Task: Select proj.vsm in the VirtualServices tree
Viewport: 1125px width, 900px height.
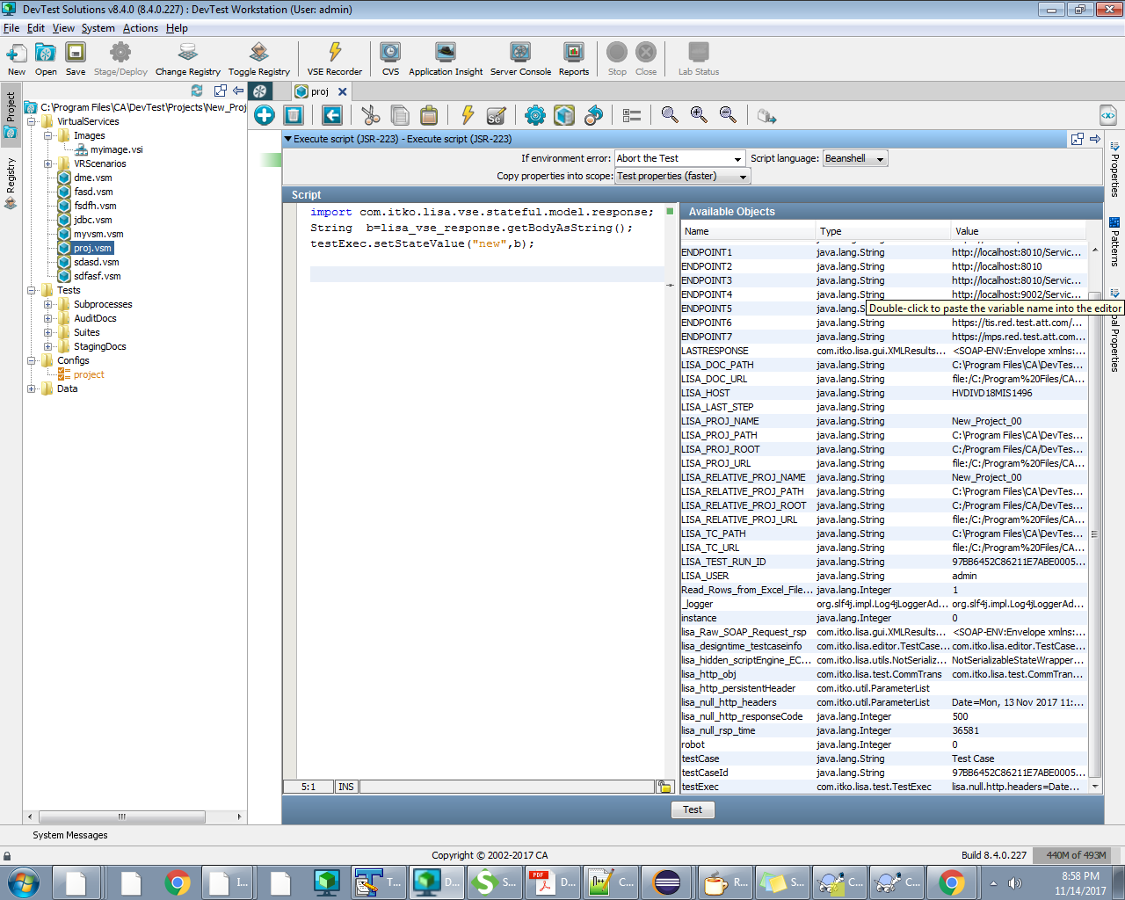Action: pyautogui.click(x=87, y=247)
